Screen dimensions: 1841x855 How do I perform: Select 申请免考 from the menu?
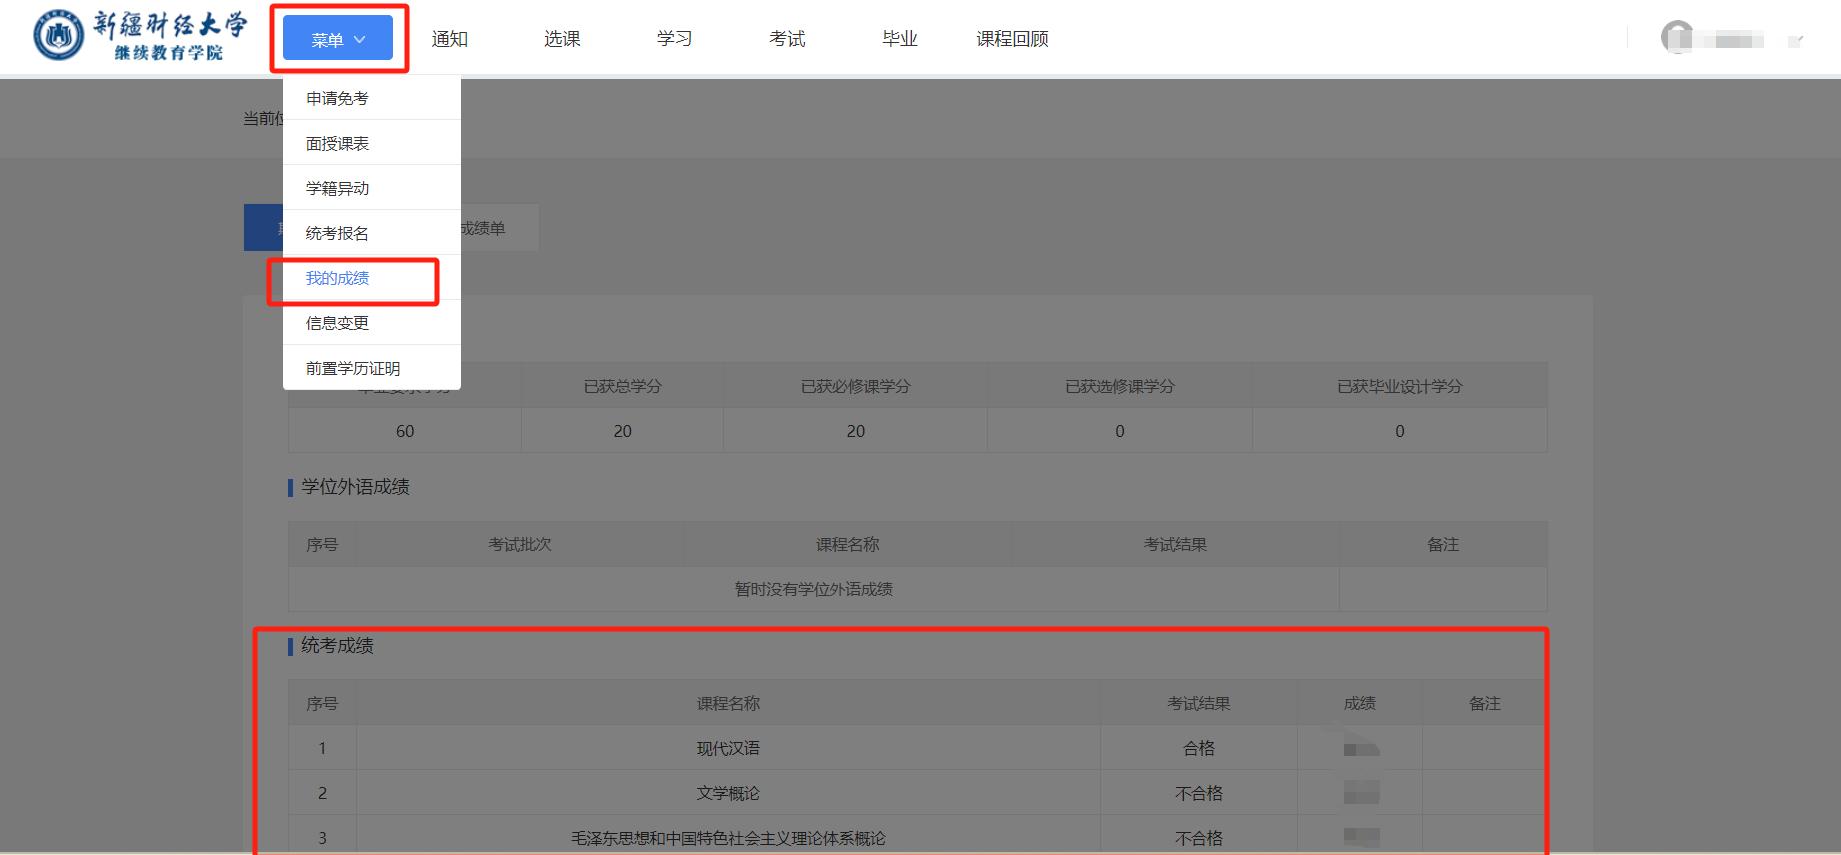[x=337, y=98]
